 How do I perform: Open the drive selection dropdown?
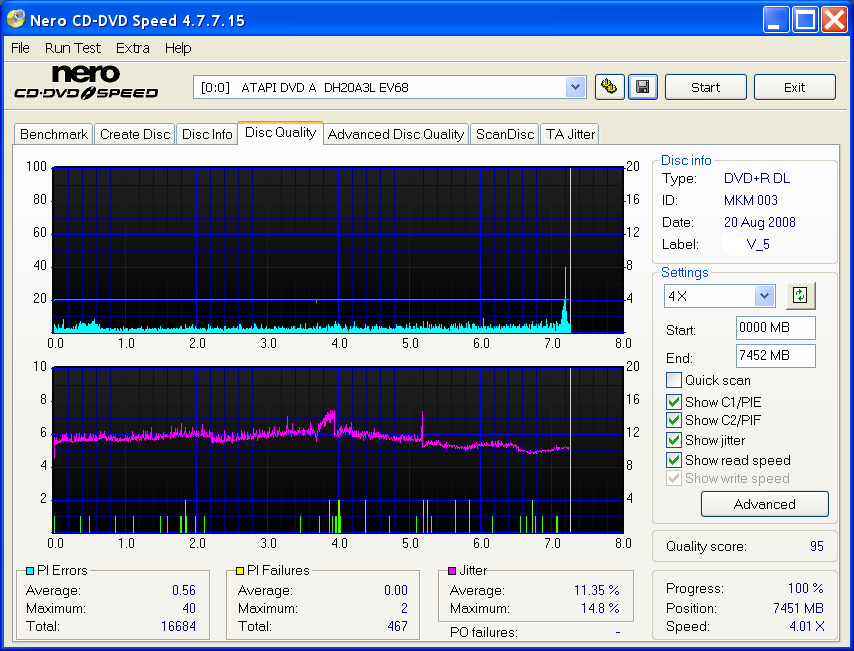tap(575, 87)
